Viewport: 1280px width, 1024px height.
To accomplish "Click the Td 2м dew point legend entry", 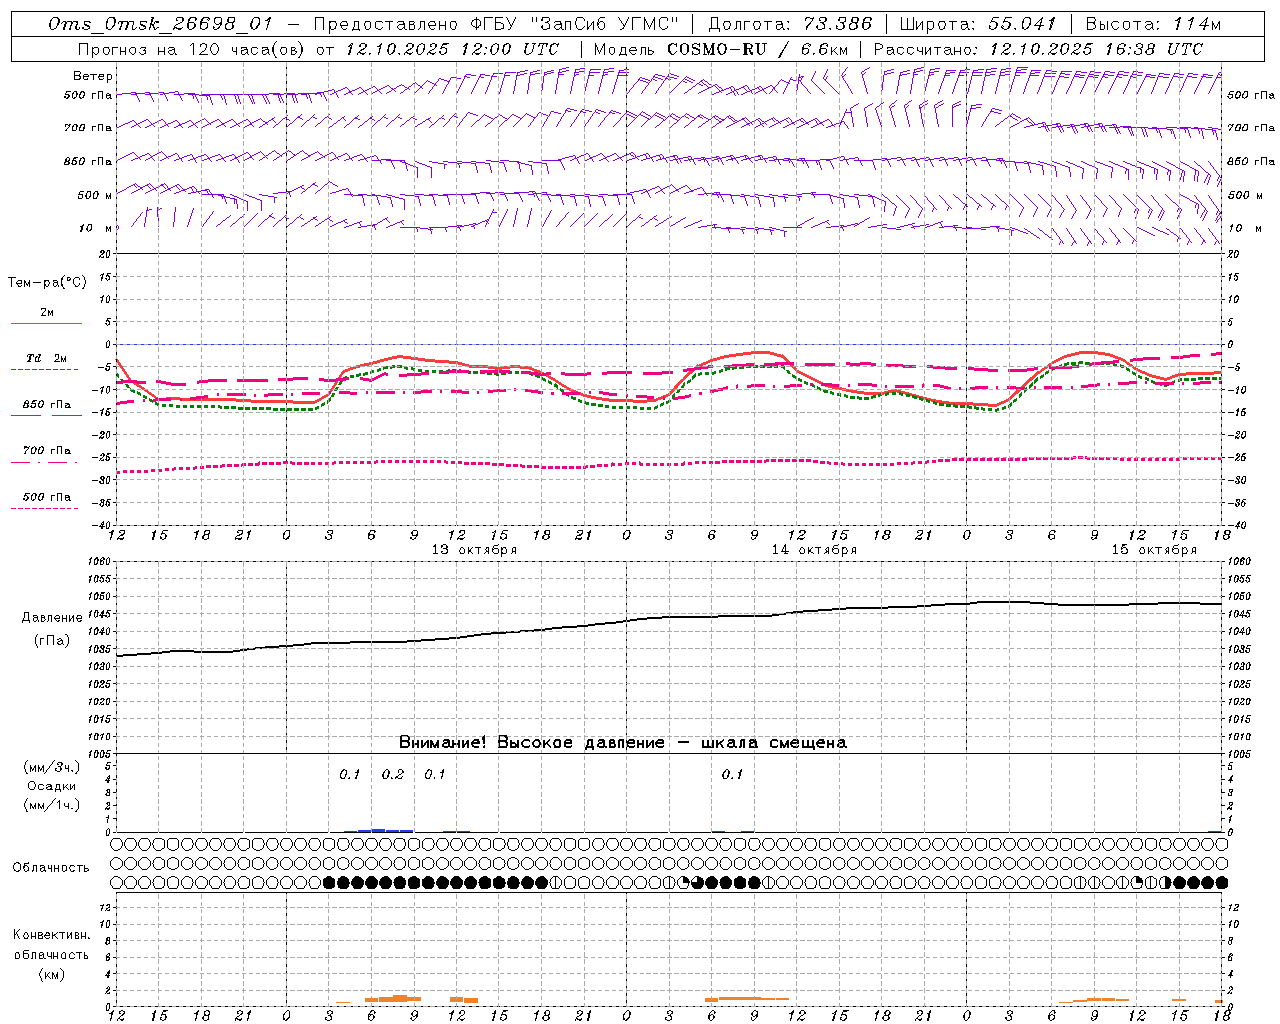I will [46, 358].
